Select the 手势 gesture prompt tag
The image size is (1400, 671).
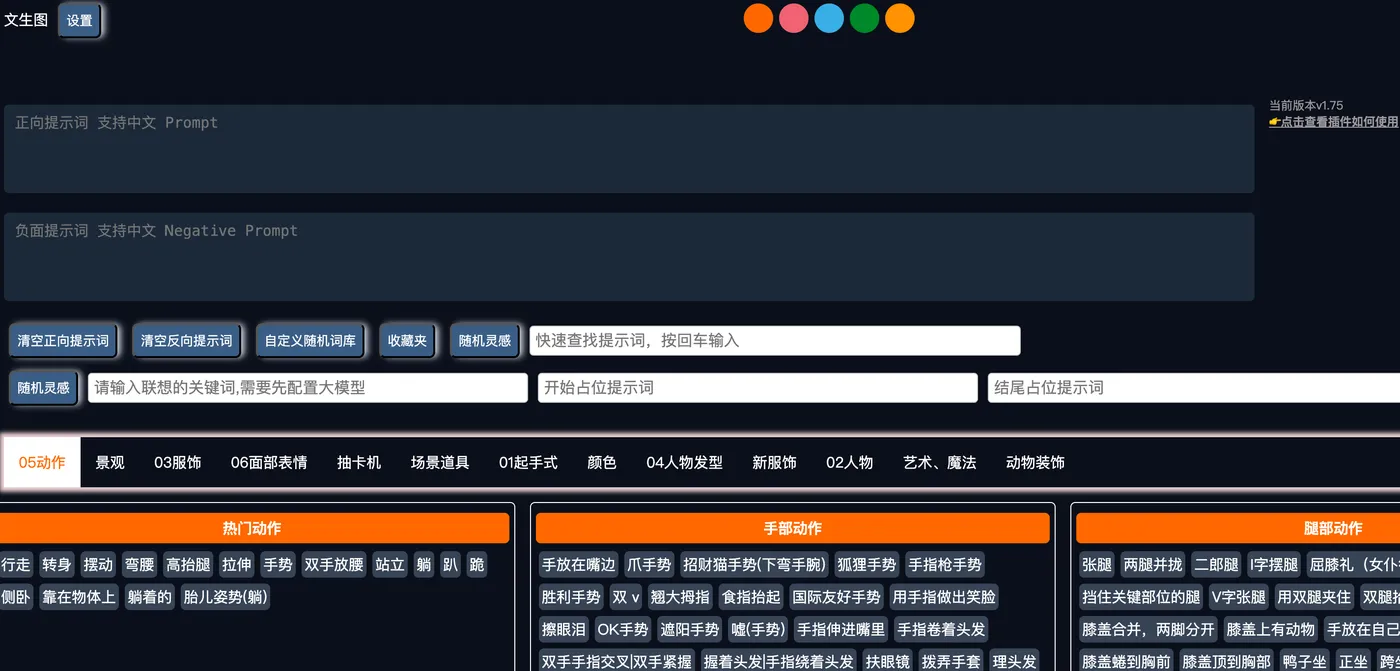coord(277,564)
